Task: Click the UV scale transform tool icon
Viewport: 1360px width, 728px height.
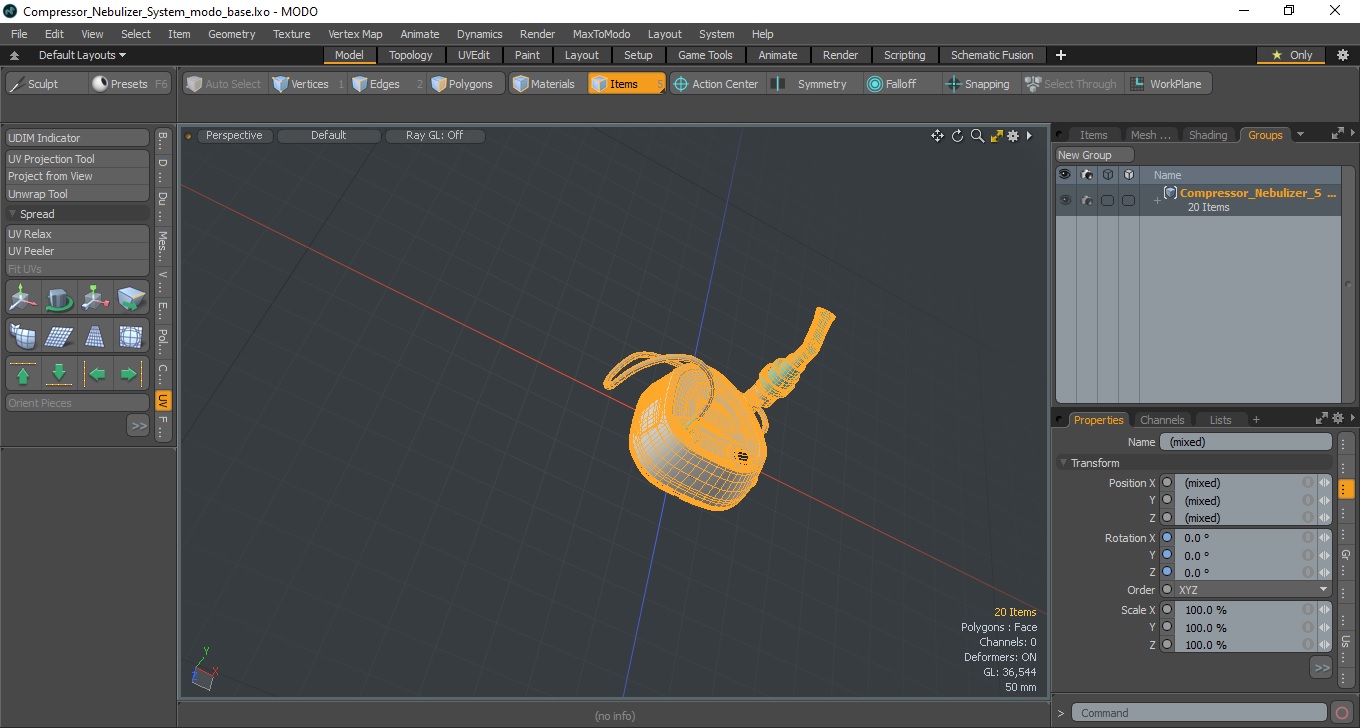Action: pyautogui.click(x=95, y=298)
